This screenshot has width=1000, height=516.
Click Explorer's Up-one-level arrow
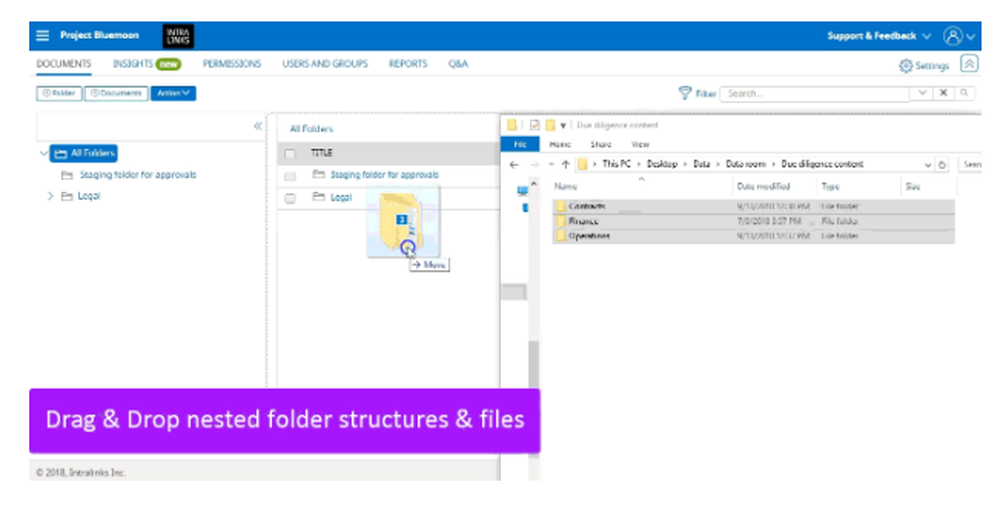pyautogui.click(x=565, y=165)
